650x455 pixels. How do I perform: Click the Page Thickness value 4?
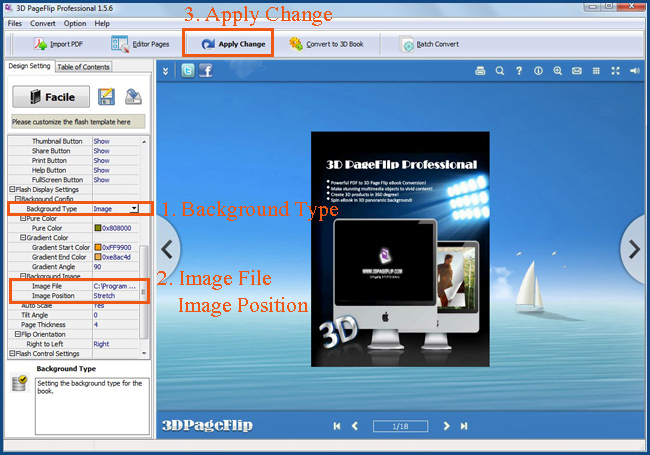coord(96,324)
